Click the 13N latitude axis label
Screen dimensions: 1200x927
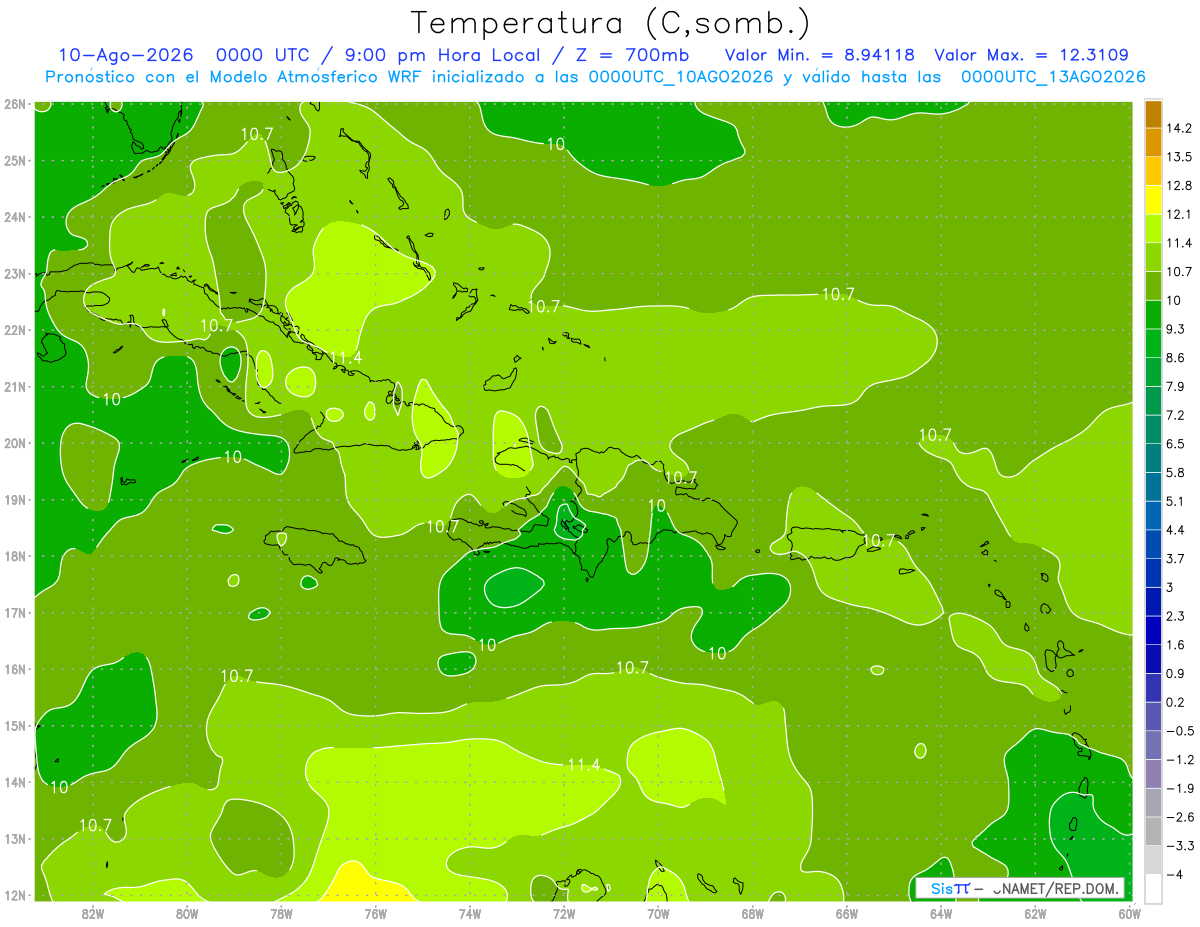15,838
